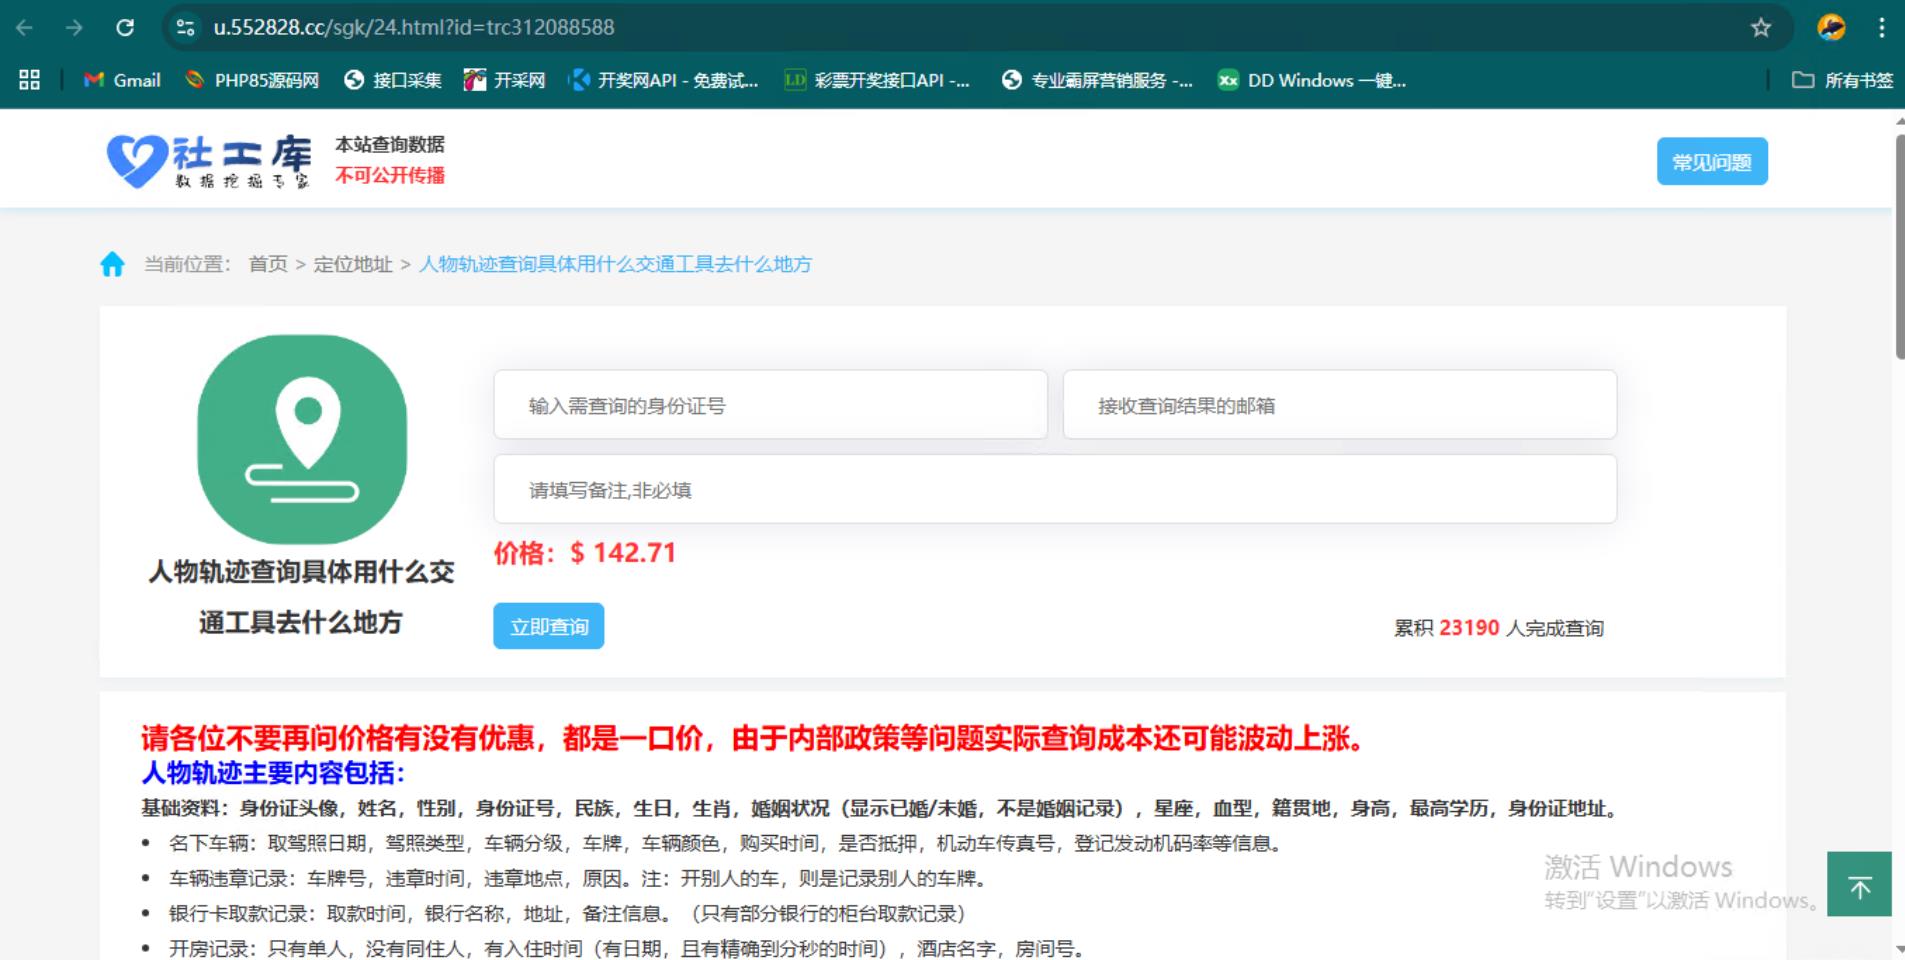Focus the browser address bar URL
The height and width of the screenshot is (960, 1905).
pyautogui.click(x=413, y=28)
